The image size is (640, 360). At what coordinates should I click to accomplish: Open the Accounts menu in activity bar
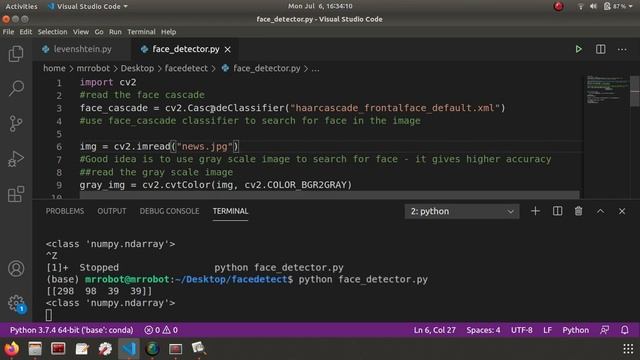pos(16,269)
